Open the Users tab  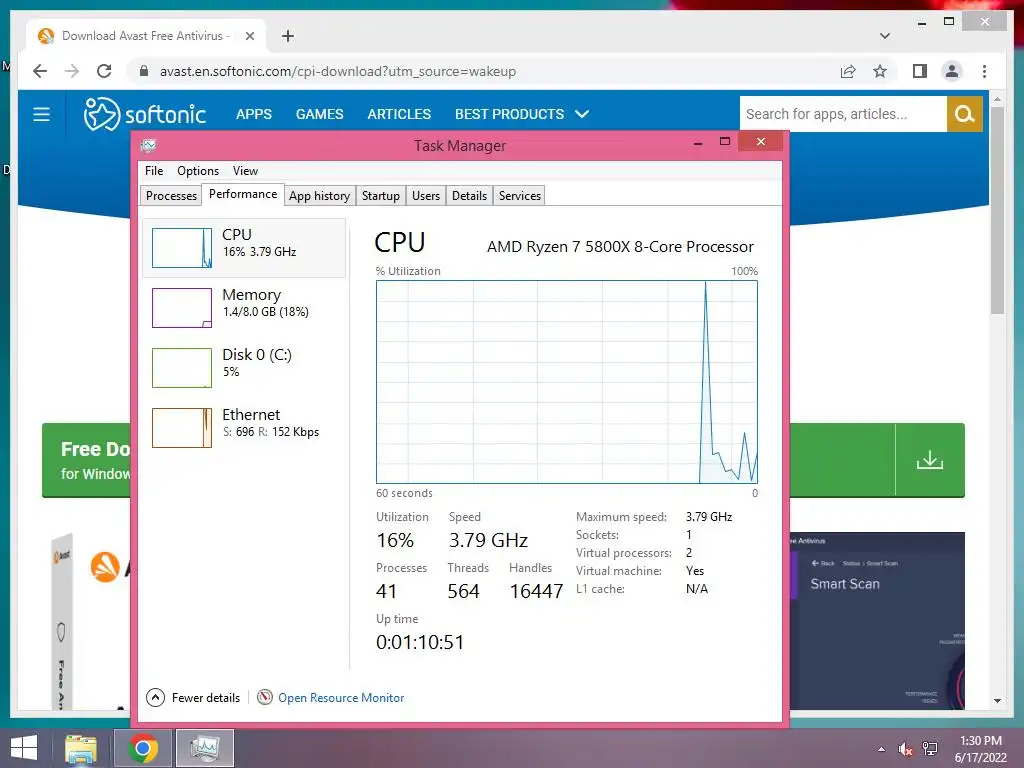click(x=426, y=196)
